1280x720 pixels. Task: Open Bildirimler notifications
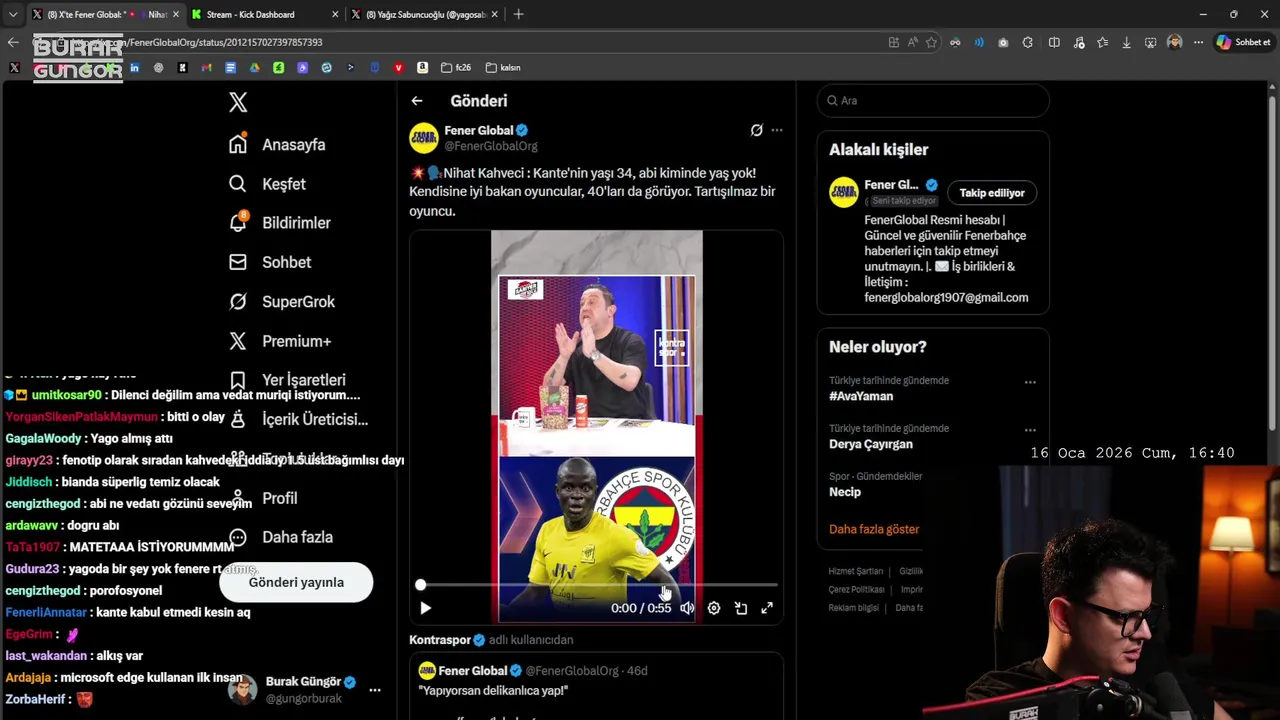(x=279, y=223)
